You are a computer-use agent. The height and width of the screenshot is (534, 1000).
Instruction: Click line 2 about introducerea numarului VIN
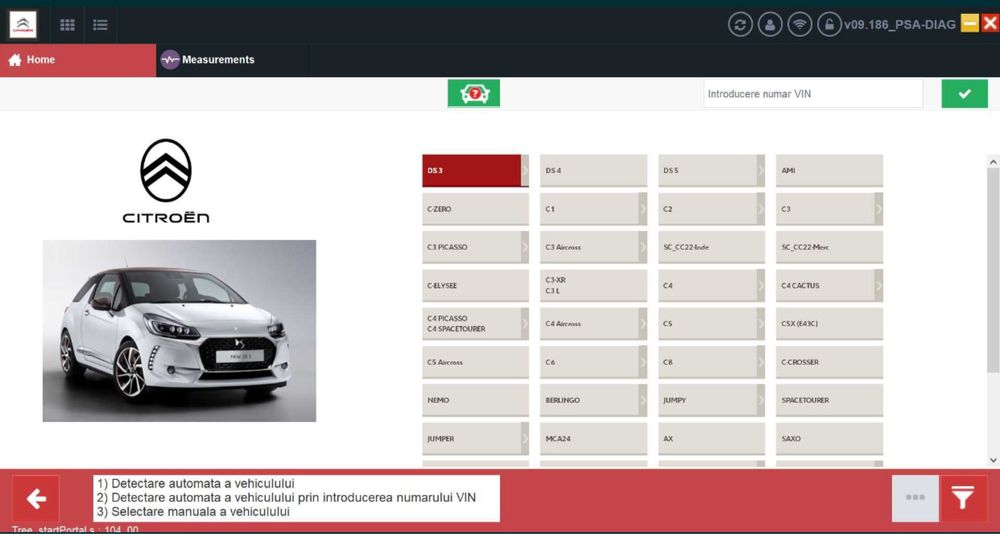pyautogui.click(x=286, y=498)
